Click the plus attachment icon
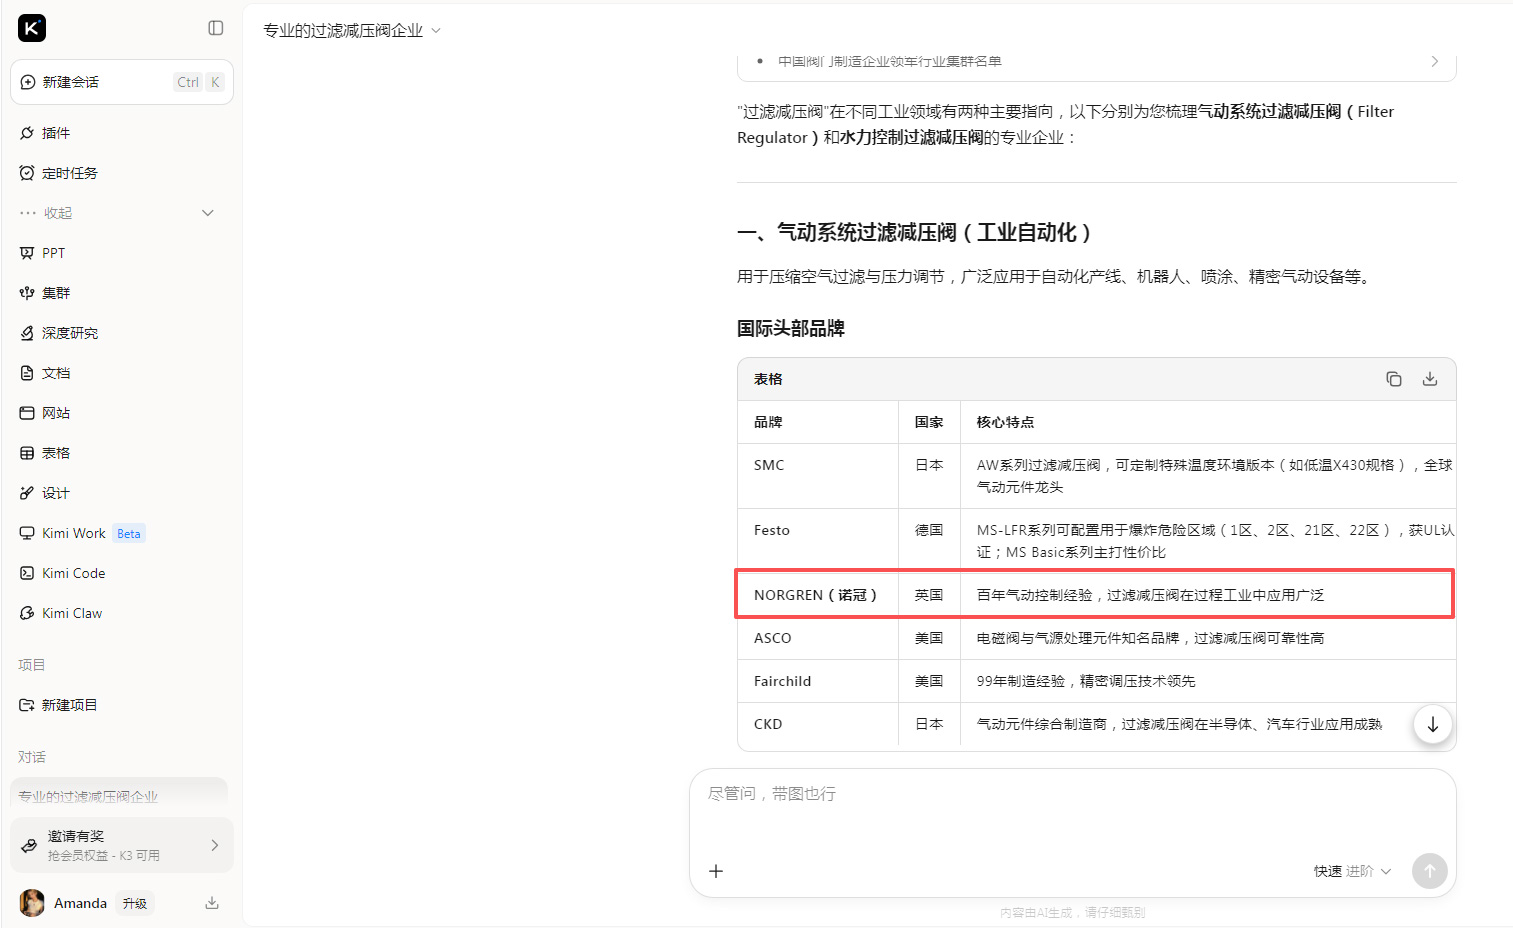 click(716, 871)
